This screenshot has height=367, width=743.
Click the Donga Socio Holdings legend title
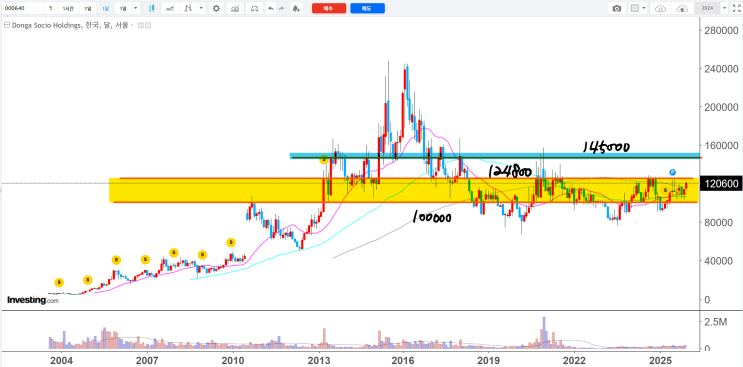point(69,25)
